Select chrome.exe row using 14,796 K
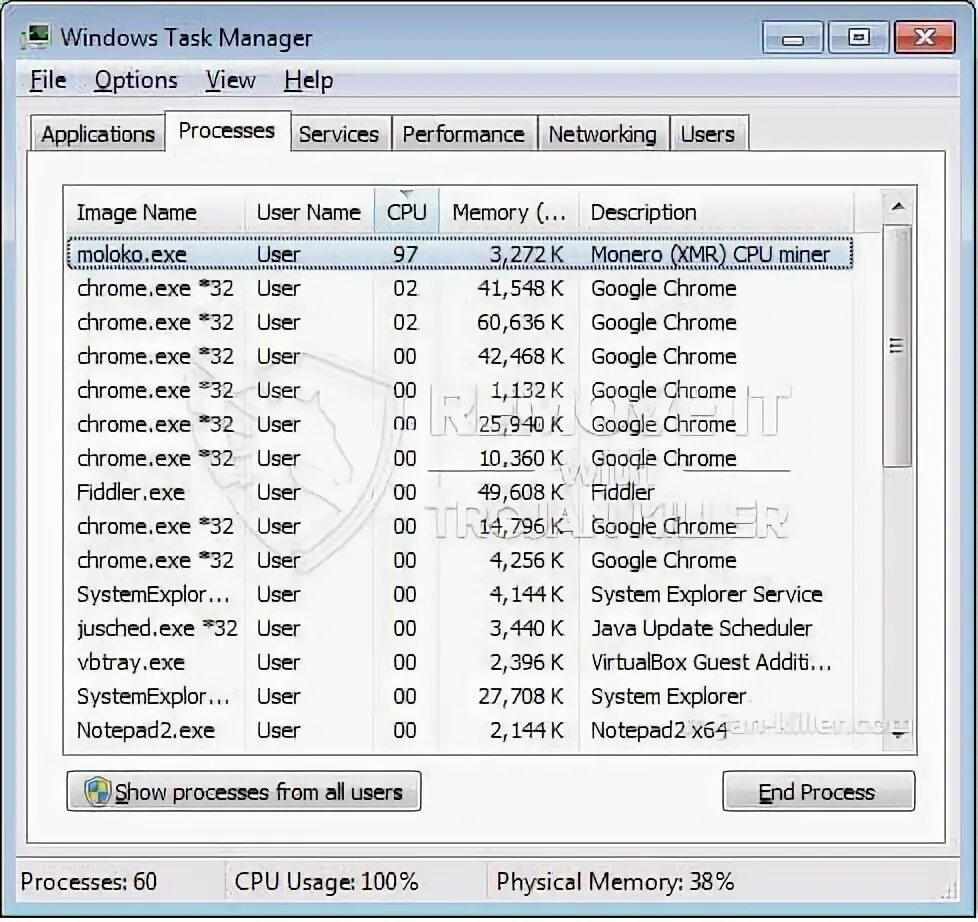The width and height of the screenshot is (978, 922). (460, 527)
